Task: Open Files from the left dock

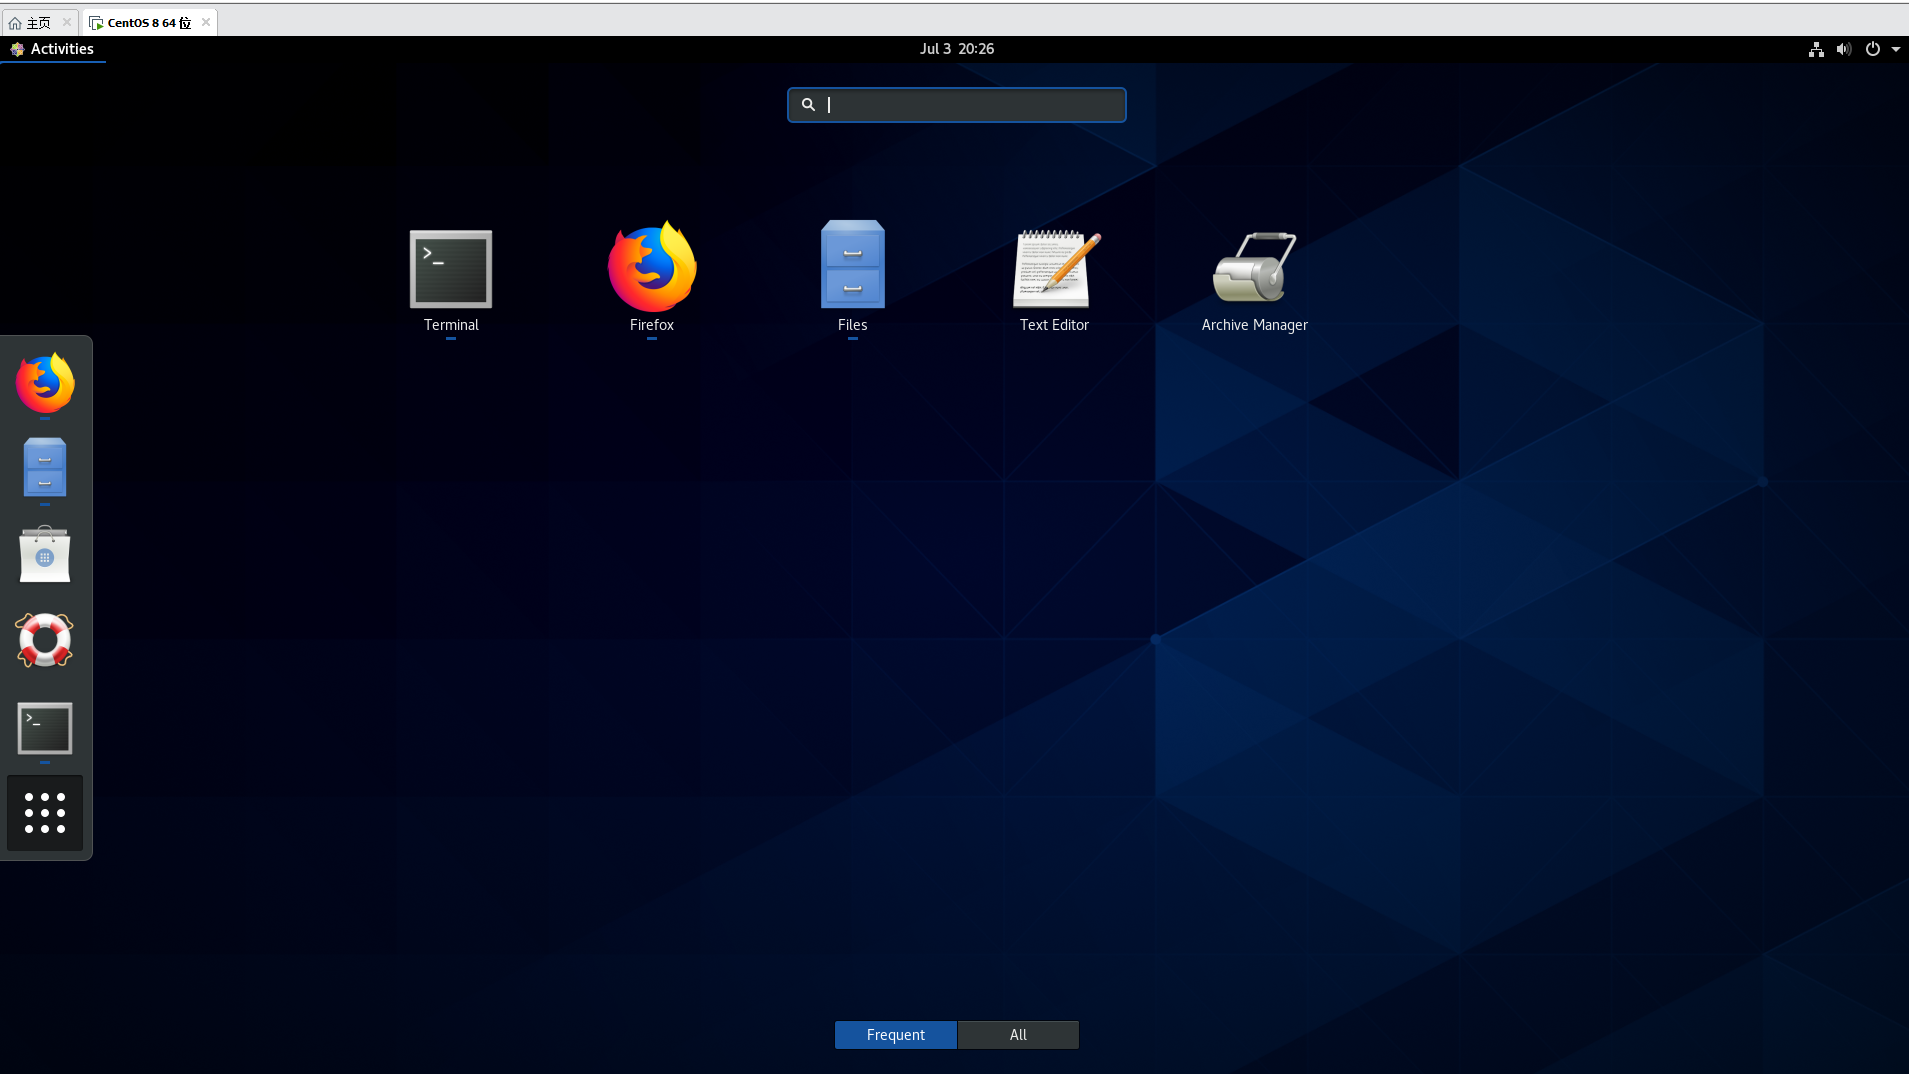Action: tap(45, 468)
